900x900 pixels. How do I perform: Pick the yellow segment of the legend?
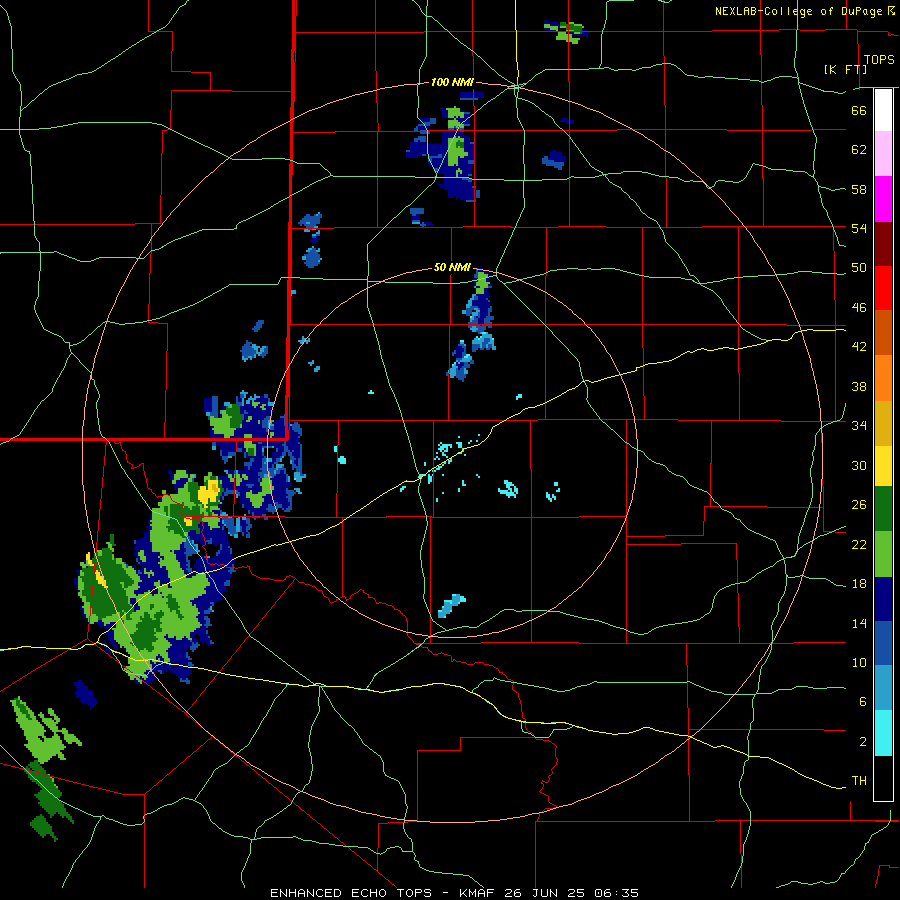coord(883,466)
